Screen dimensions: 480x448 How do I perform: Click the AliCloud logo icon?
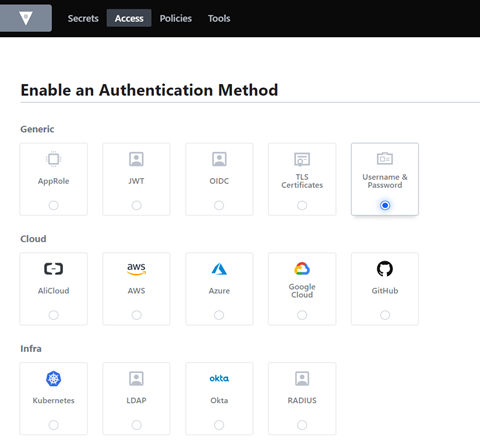pos(53,269)
